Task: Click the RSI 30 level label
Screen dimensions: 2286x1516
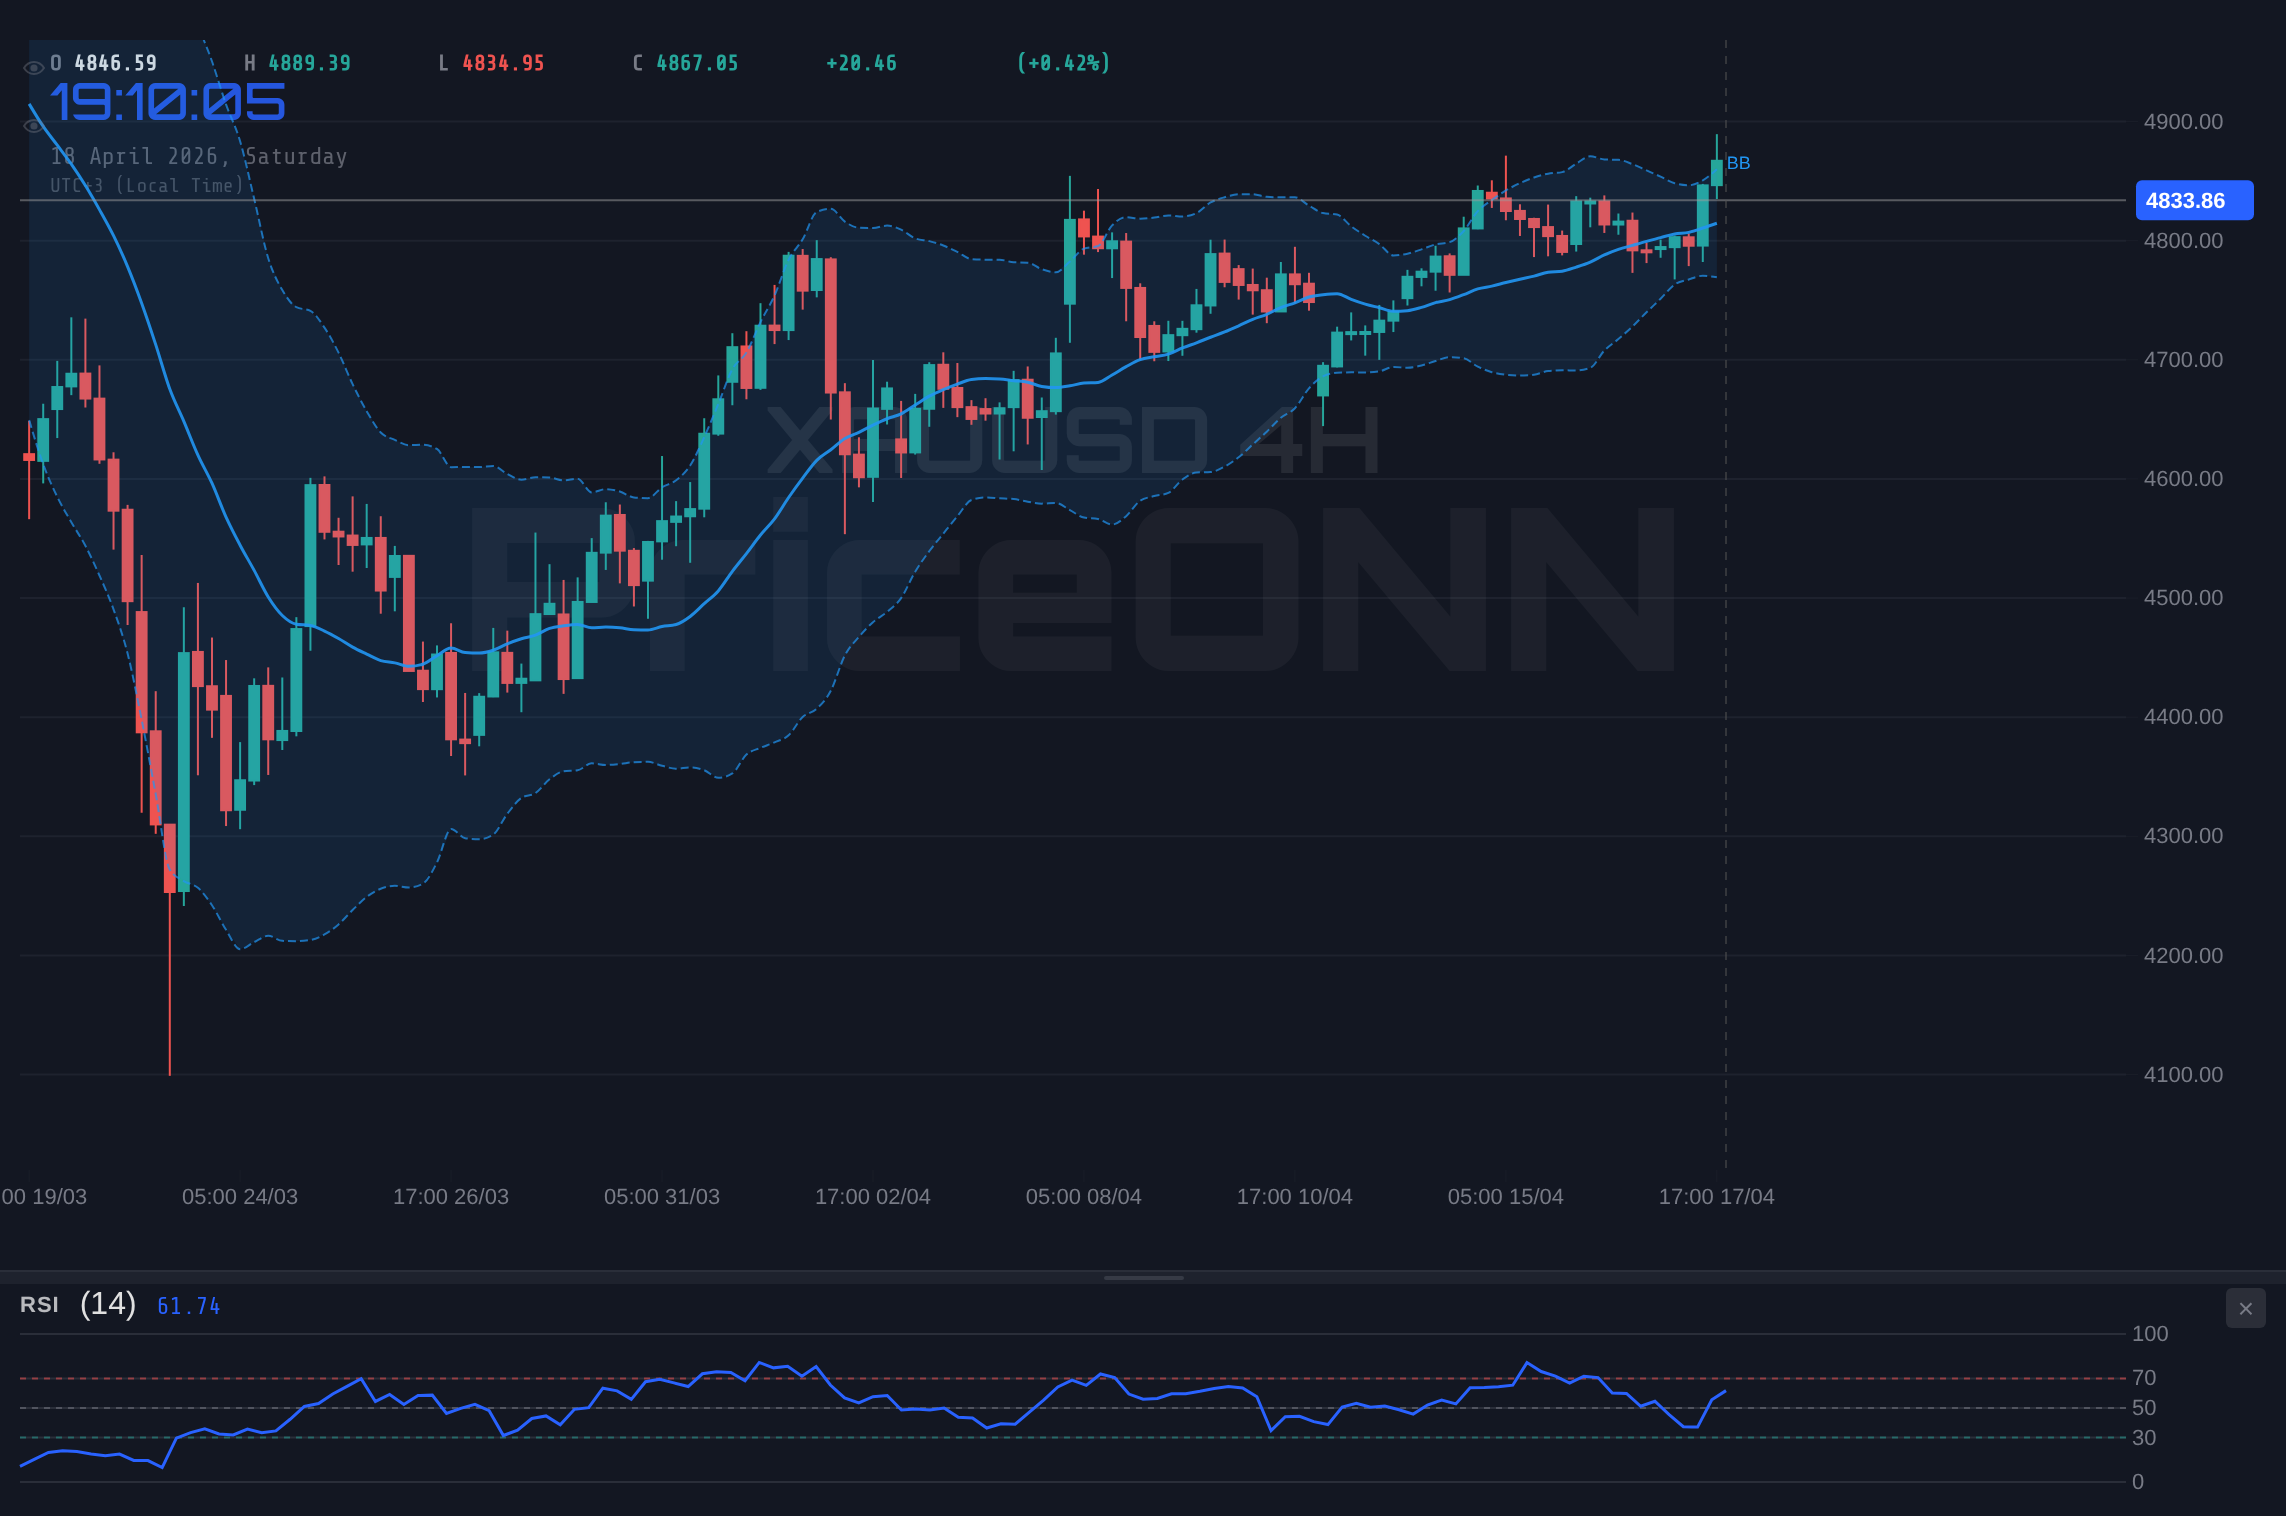Action: [2144, 1438]
